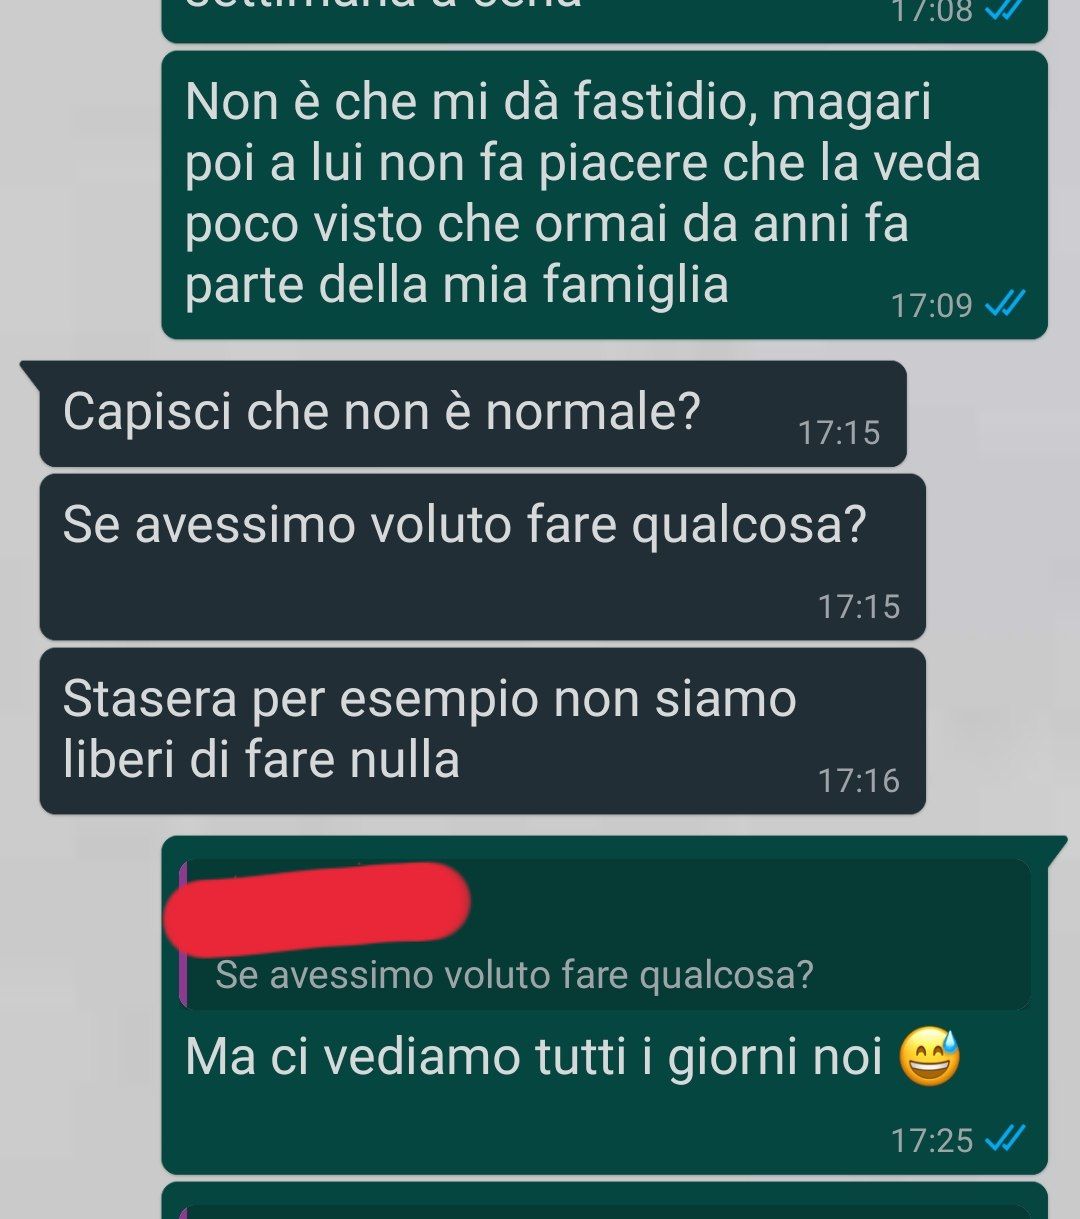Tap the double check marks next to 17:25
Screen dimensions: 1080x1219
click(1005, 1139)
